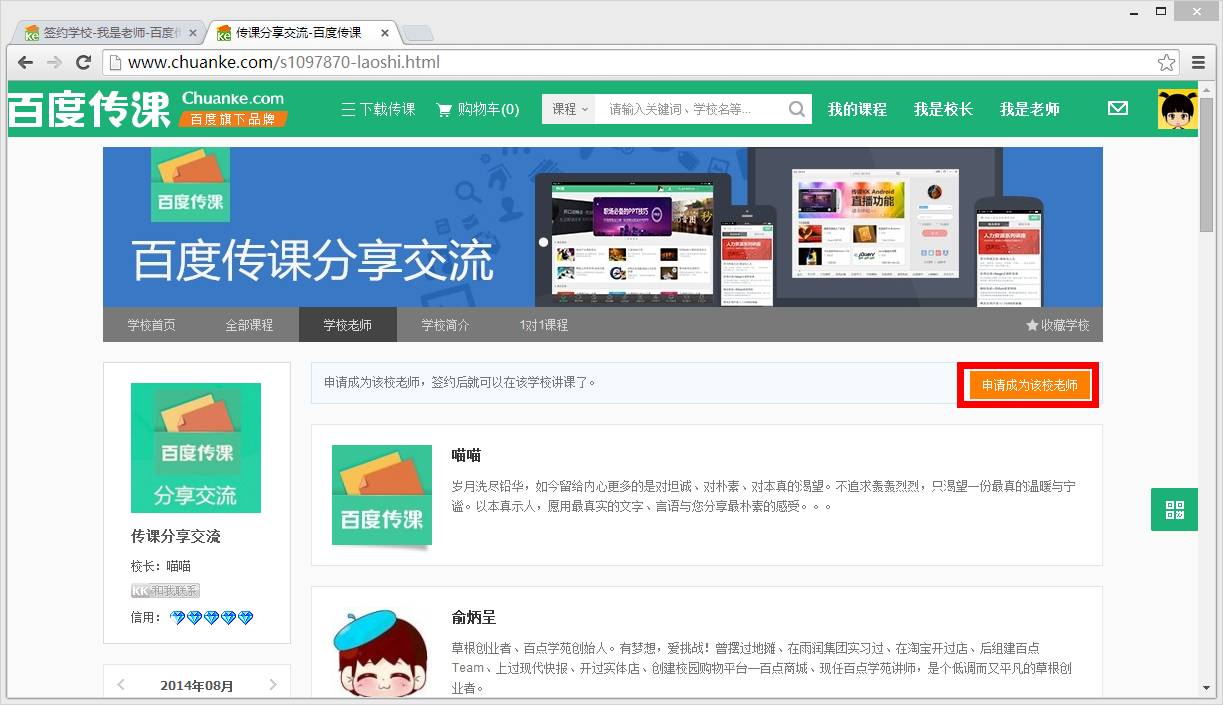Click the search magnifier icon
The height and width of the screenshot is (705, 1223).
click(x=795, y=108)
